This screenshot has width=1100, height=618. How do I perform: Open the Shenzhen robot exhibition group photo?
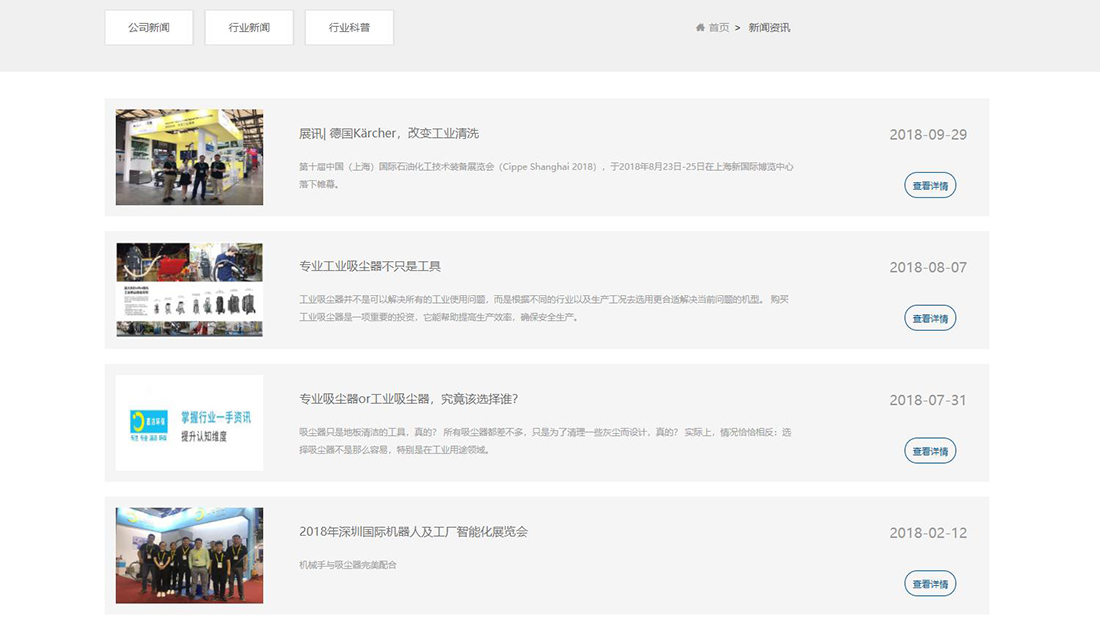click(x=189, y=555)
